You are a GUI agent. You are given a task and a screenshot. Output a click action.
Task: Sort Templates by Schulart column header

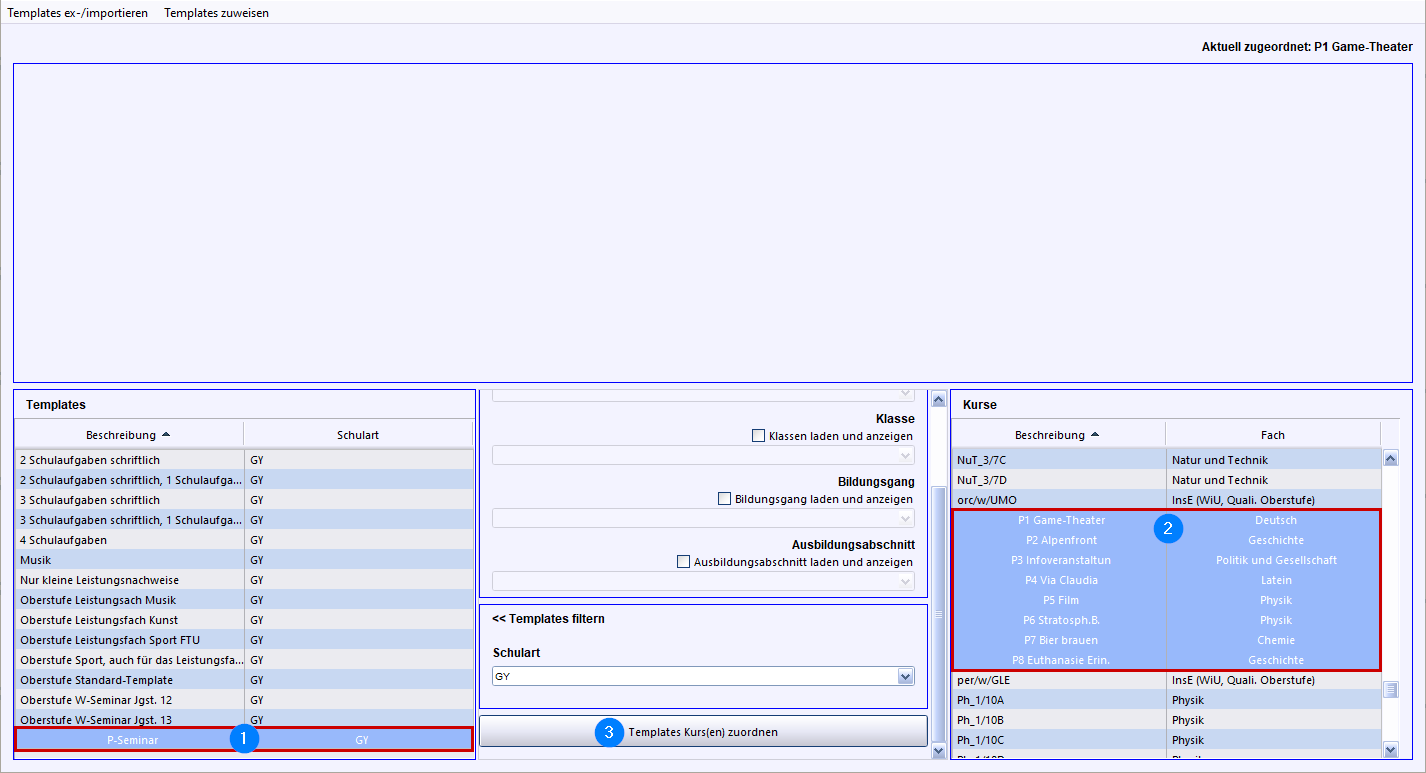pyautogui.click(x=358, y=435)
